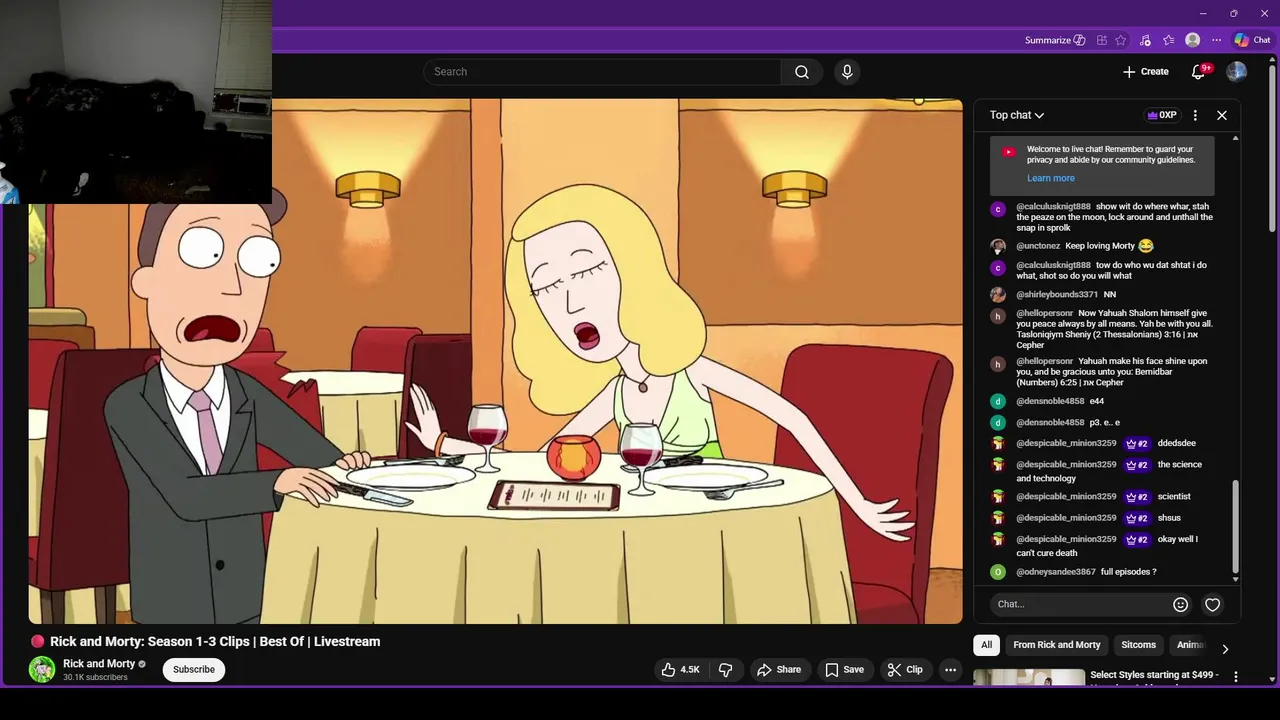
Task: Click the search magnifier button
Action: 801,72
